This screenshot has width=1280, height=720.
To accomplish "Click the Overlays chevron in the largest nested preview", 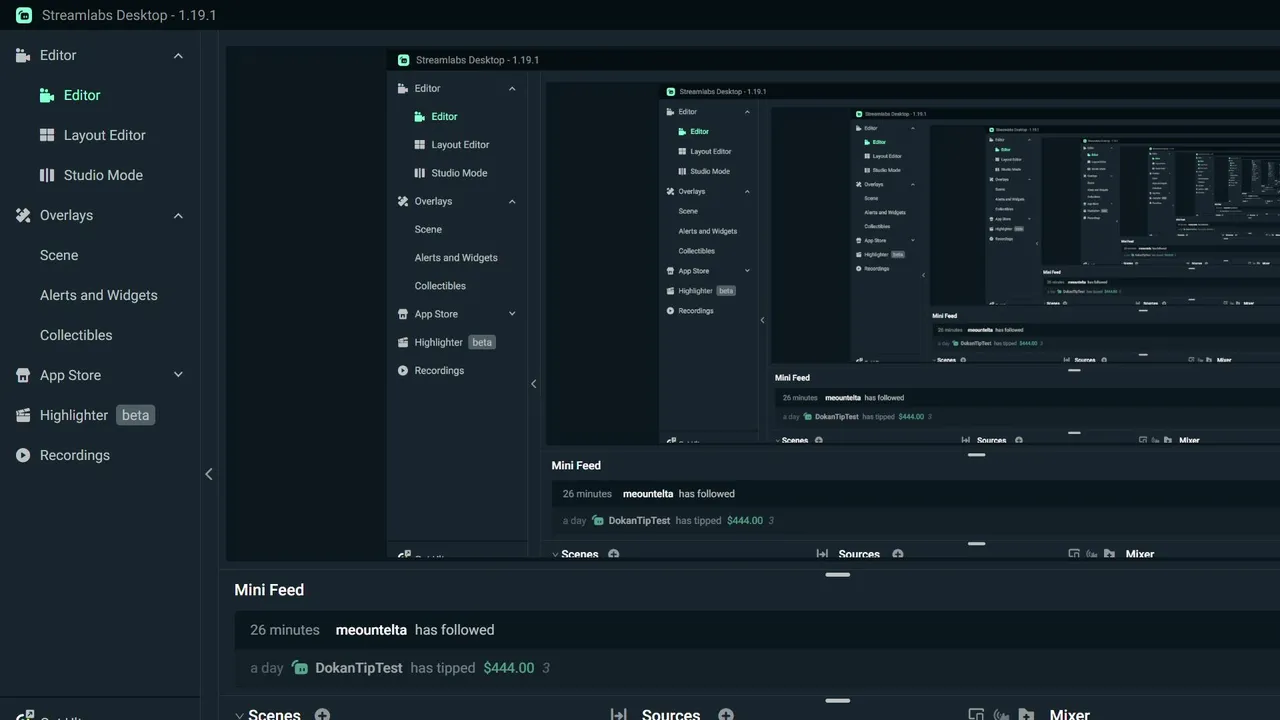I will point(512,201).
